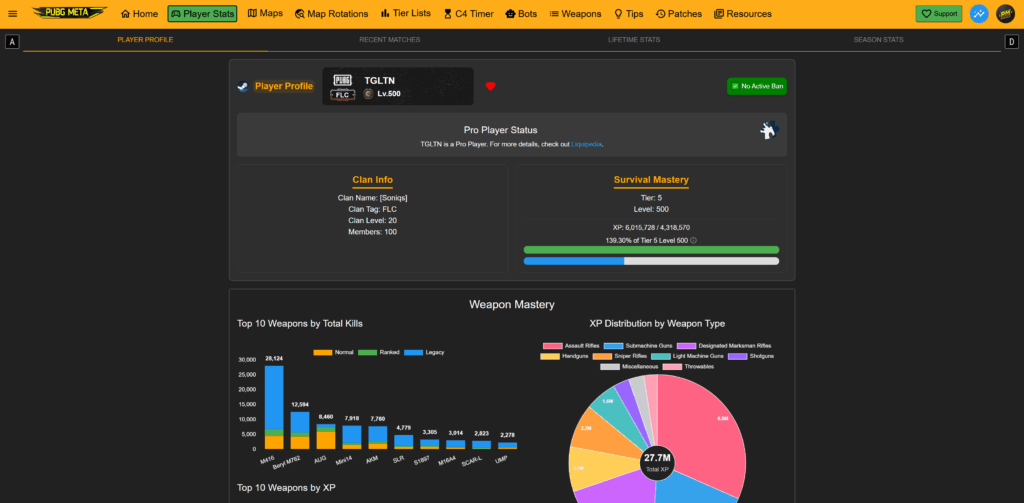Click the 'Clan Name: [Soniqs]' text
This screenshot has height=503, width=1024.
click(x=372, y=198)
